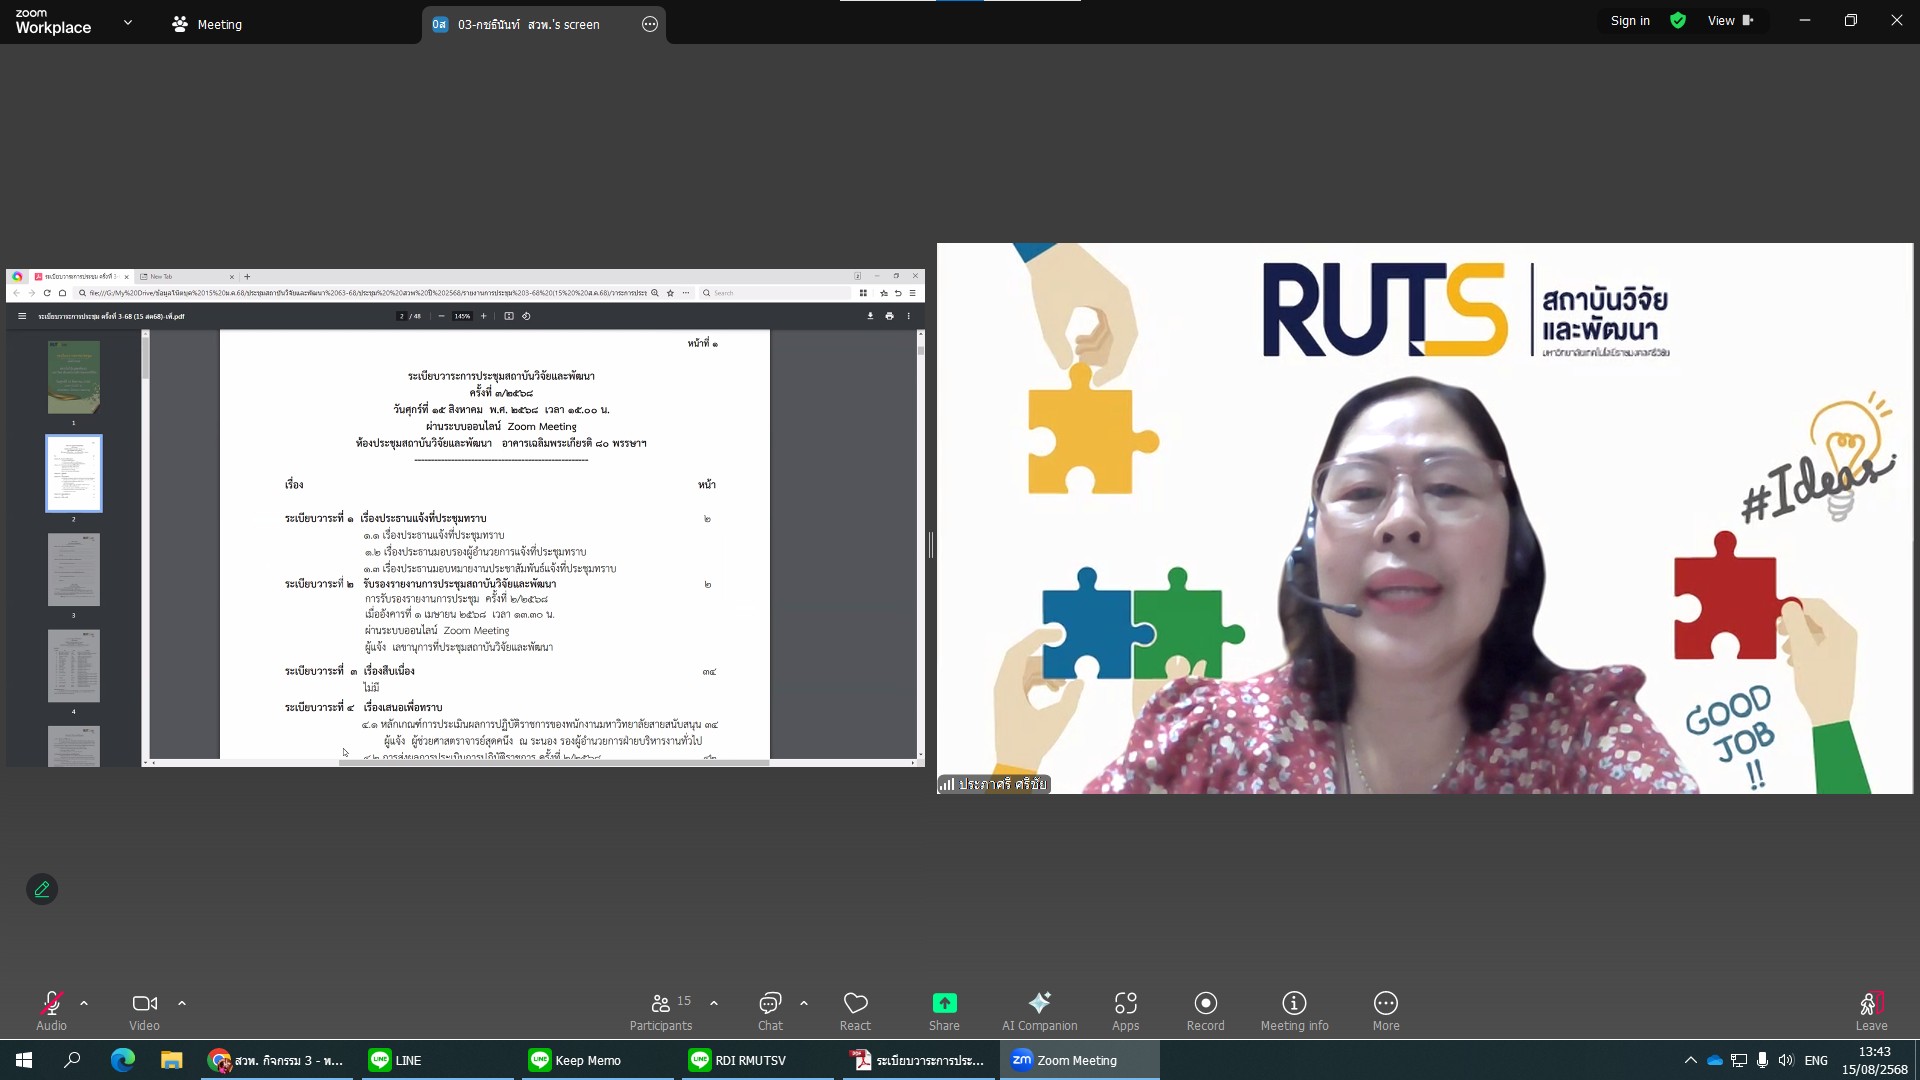This screenshot has height=1080, width=1920.
Task: Open the React emoji menu
Action: click(855, 1010)
